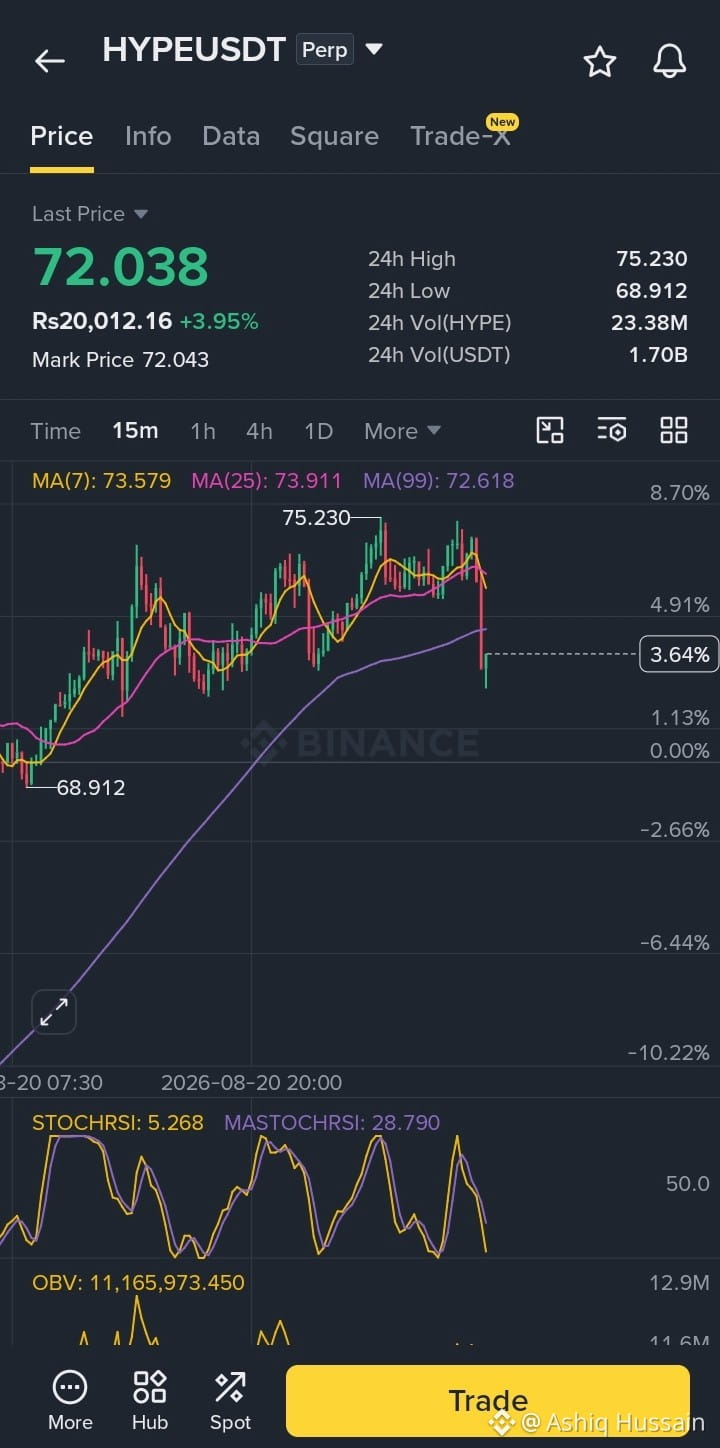This screenshot has width=720, height=1448.
Task: Add HYPEUSDT to favorites with star
Action: point(600,62)
